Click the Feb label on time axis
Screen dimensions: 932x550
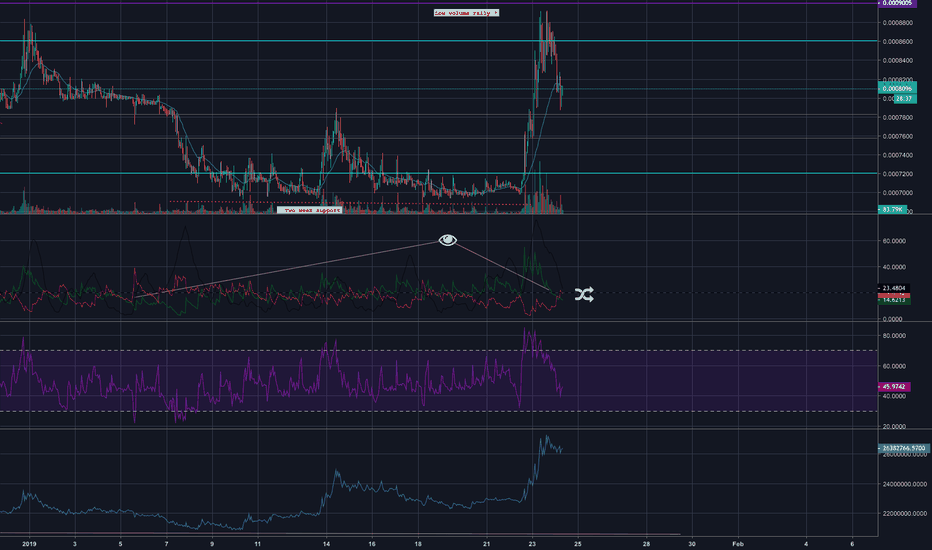[x=738, y=543]
